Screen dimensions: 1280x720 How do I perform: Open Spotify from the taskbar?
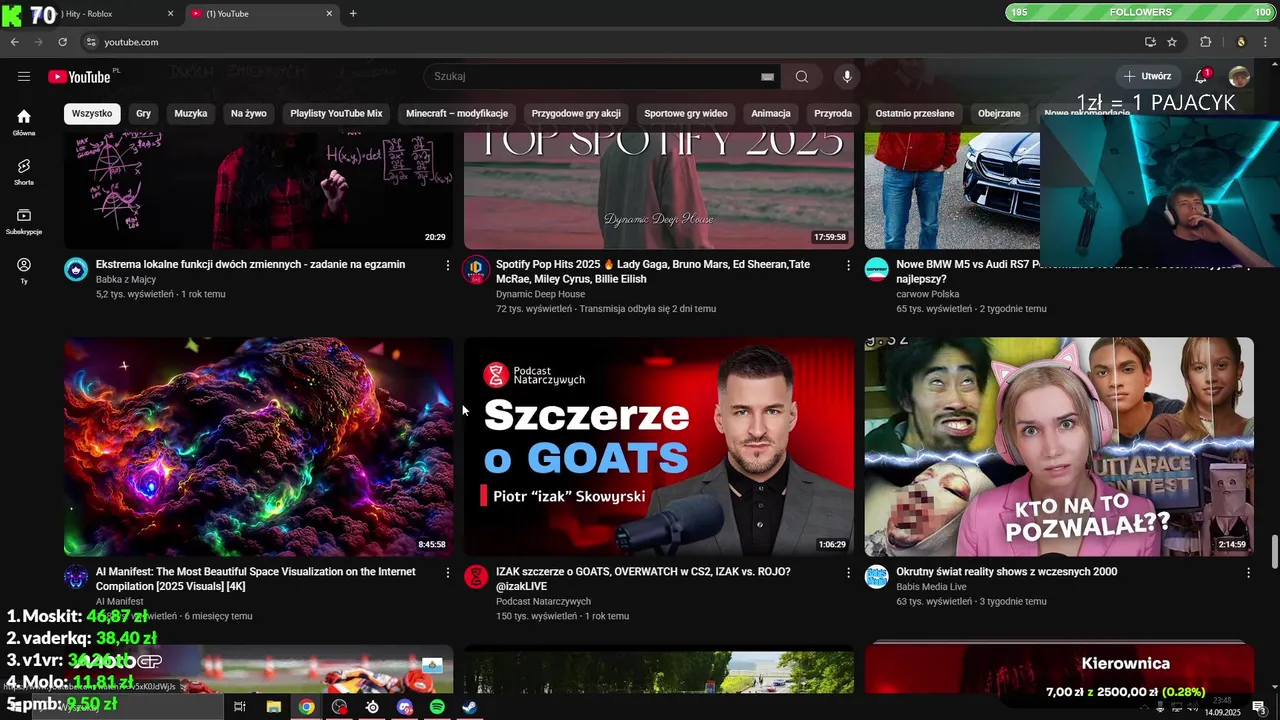[x=437, y=707]
